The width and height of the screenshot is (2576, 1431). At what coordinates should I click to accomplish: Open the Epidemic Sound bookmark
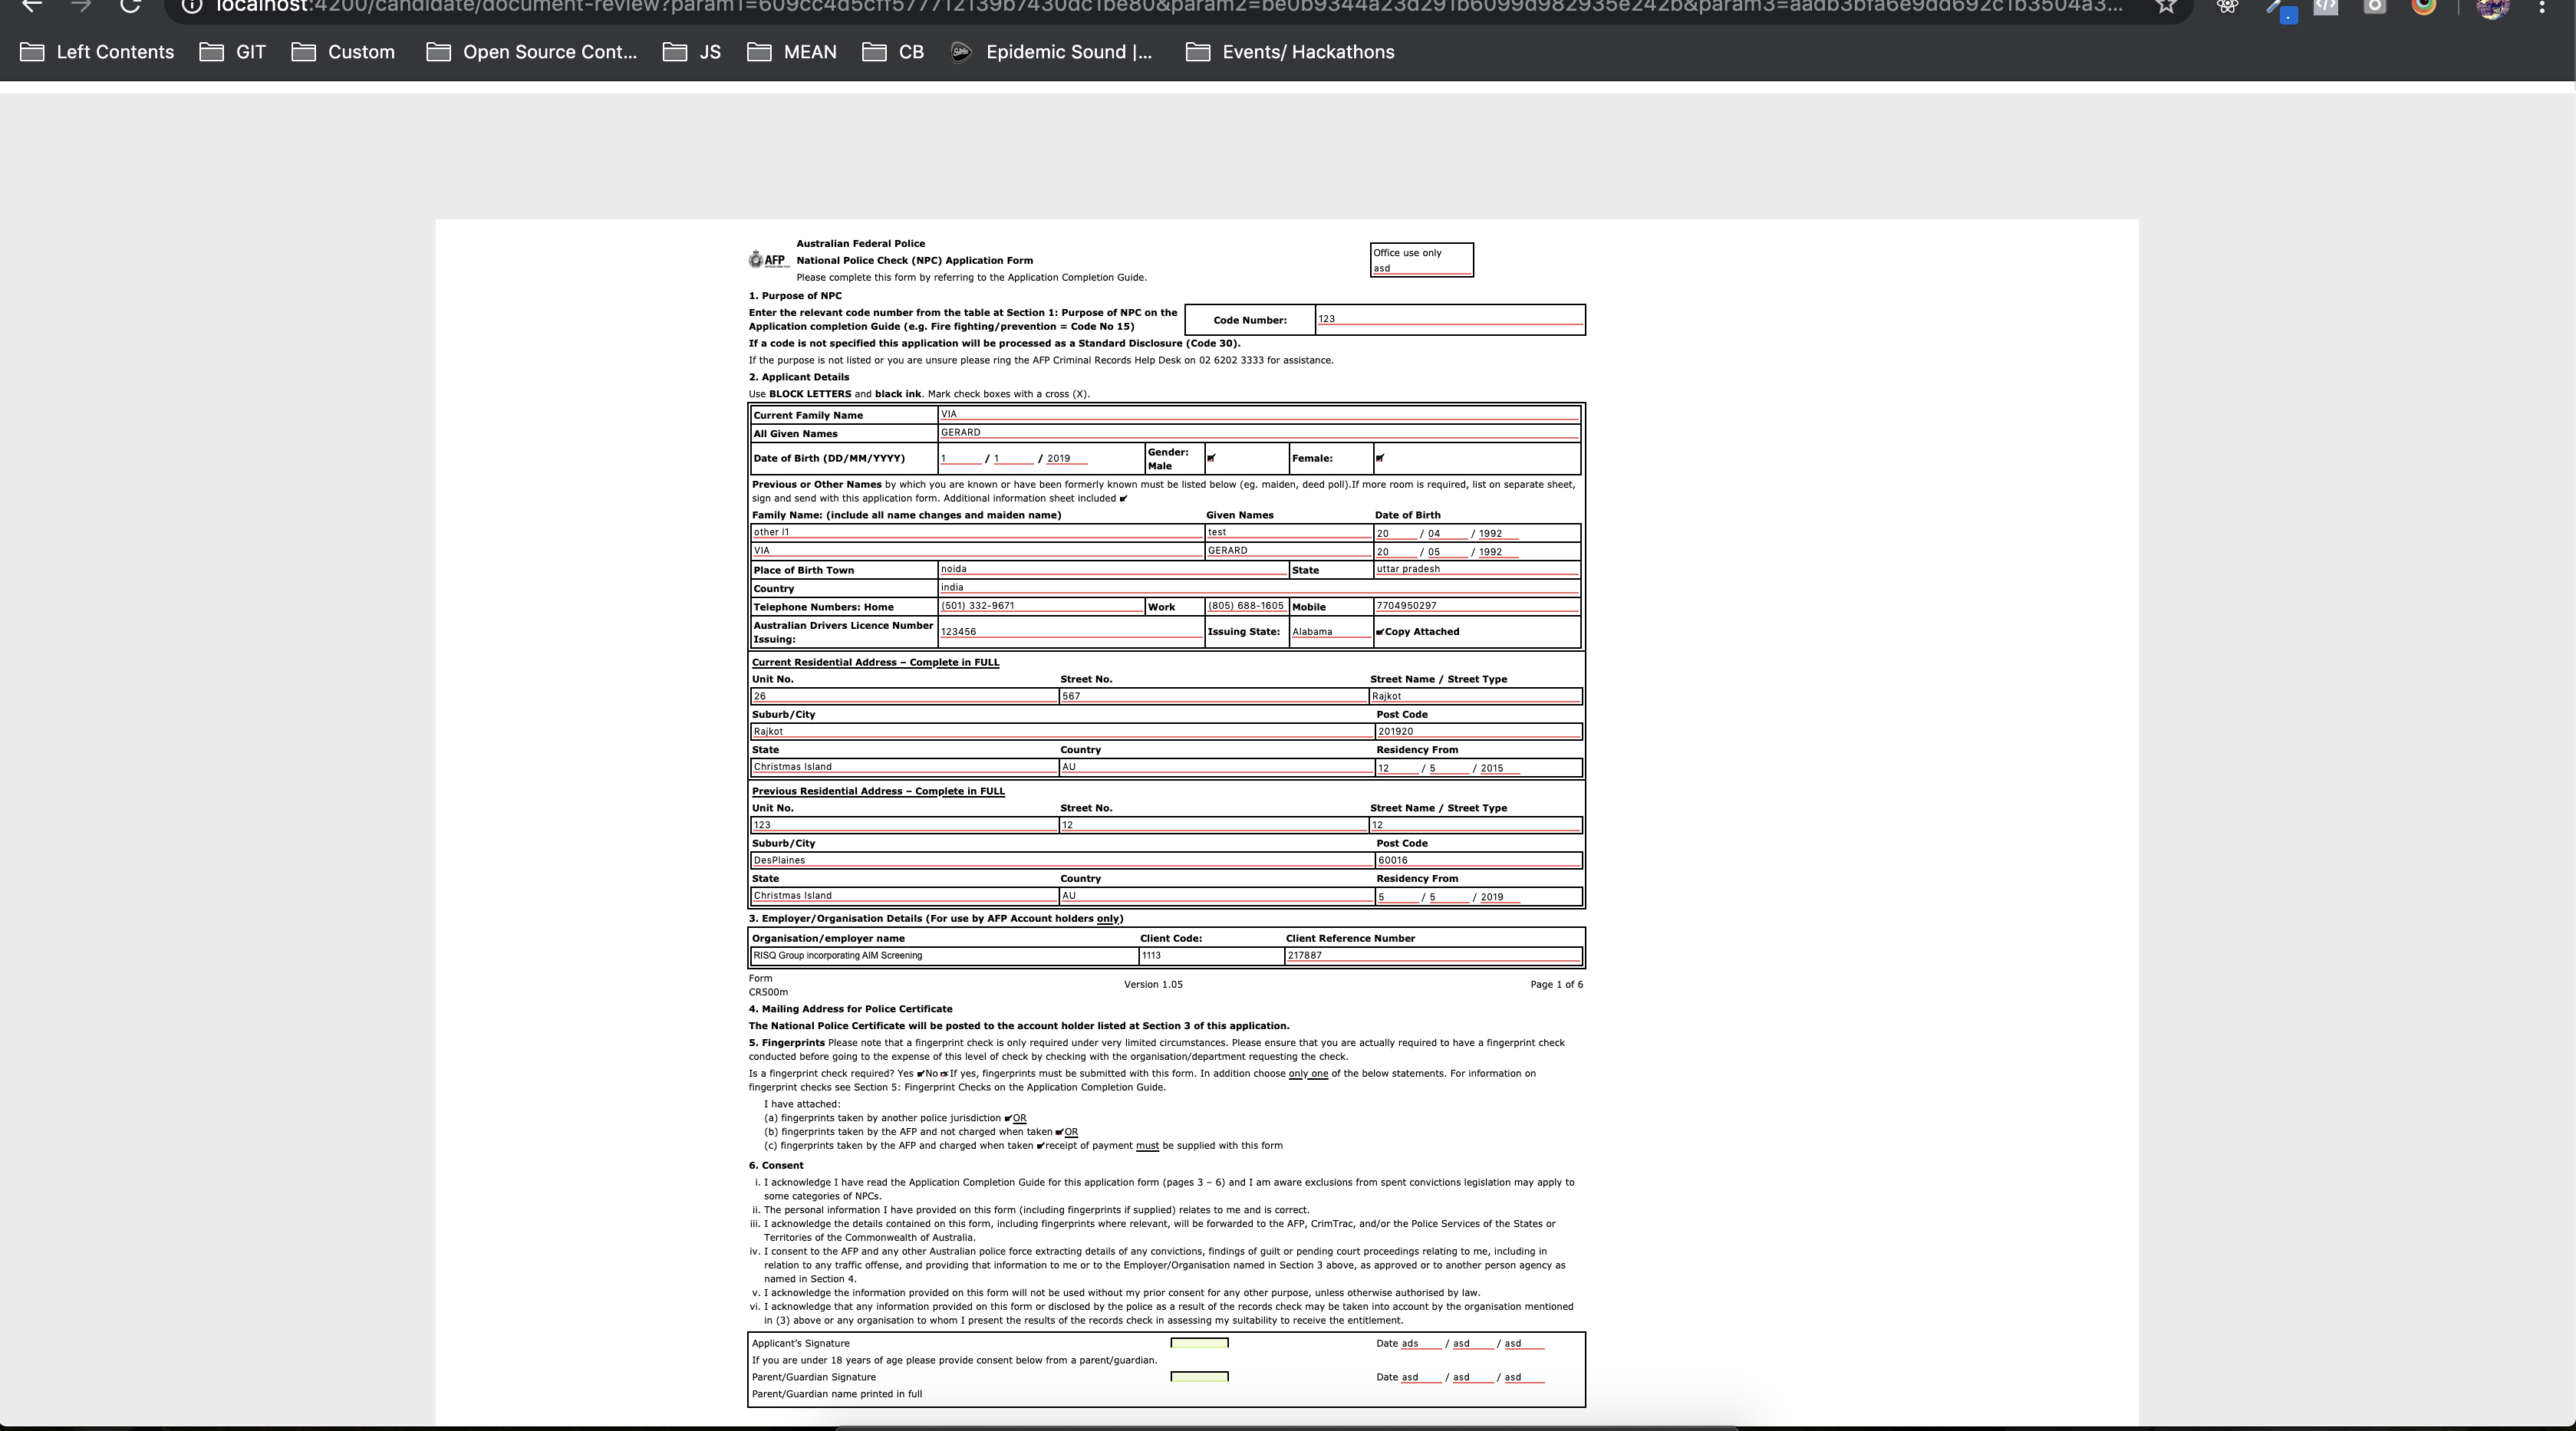[1051, 52]
